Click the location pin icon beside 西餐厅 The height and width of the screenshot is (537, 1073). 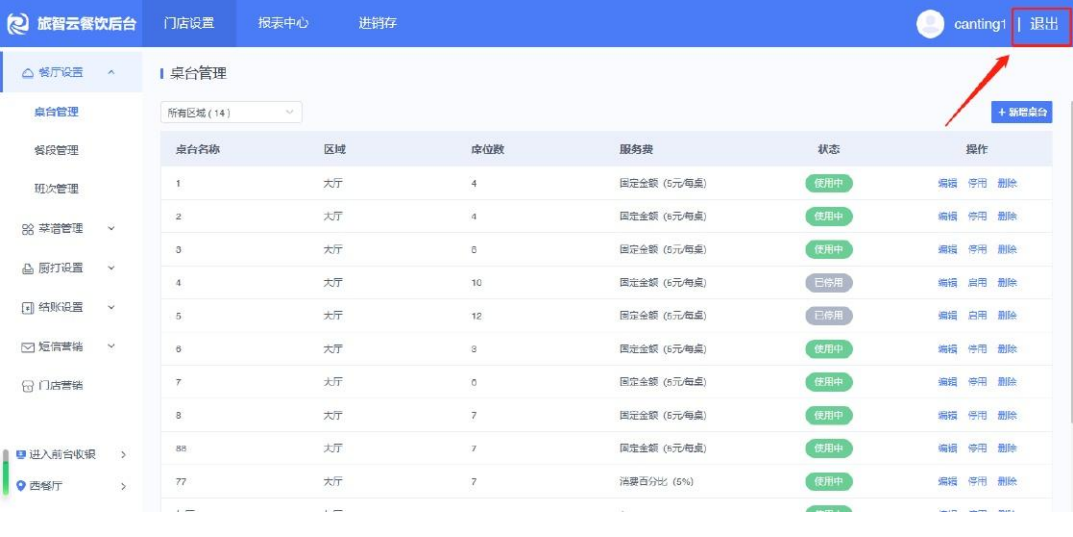coord(21,486)
